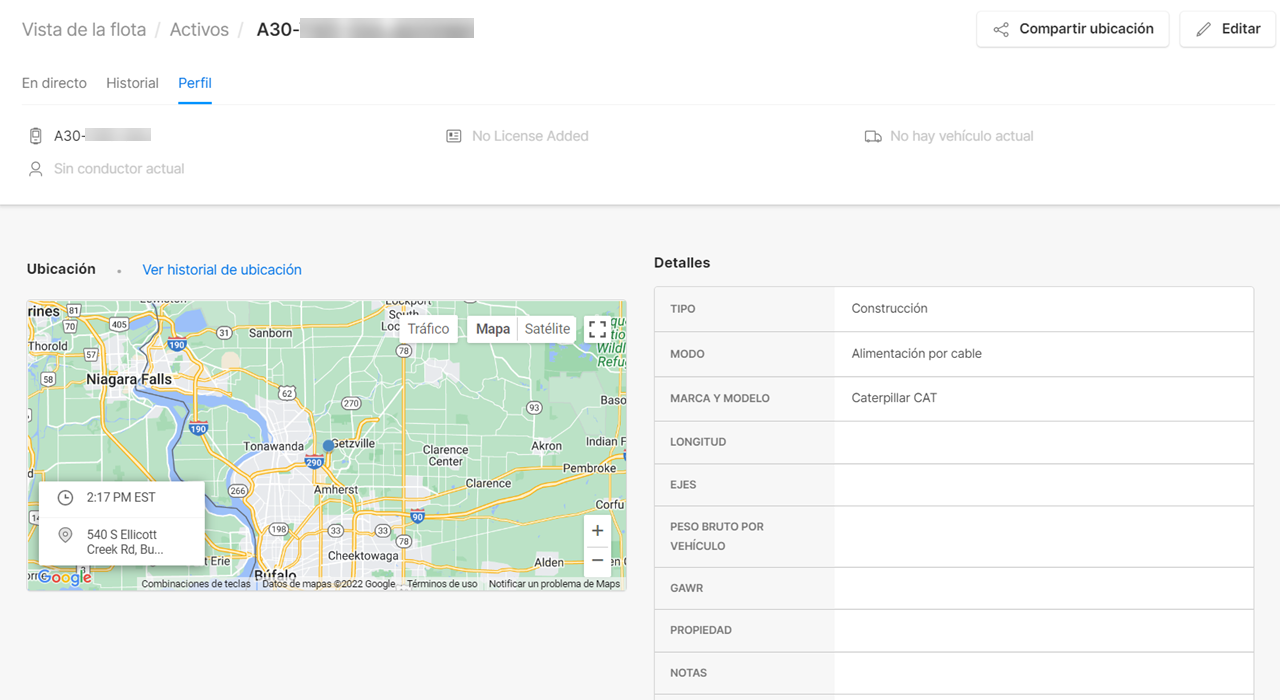Click the 540 S Ellicott address card
This screenshot has height=700, width=1280.
point(124,542)
